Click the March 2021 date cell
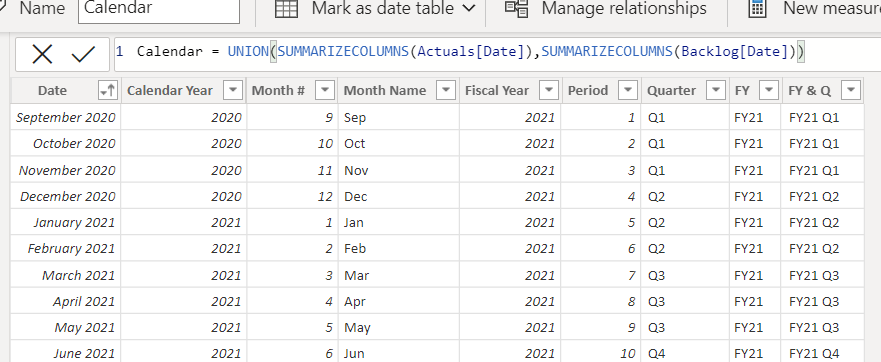 click(x=66, y=275)
